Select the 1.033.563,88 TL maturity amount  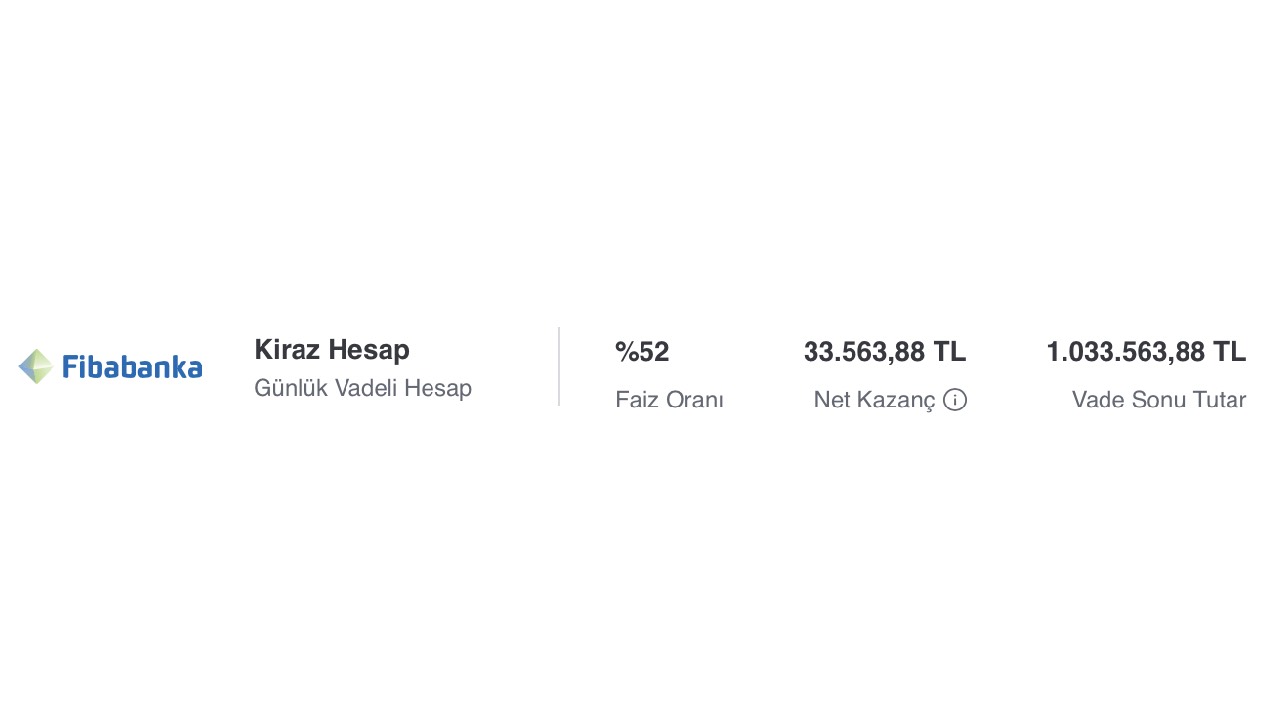1146,352
